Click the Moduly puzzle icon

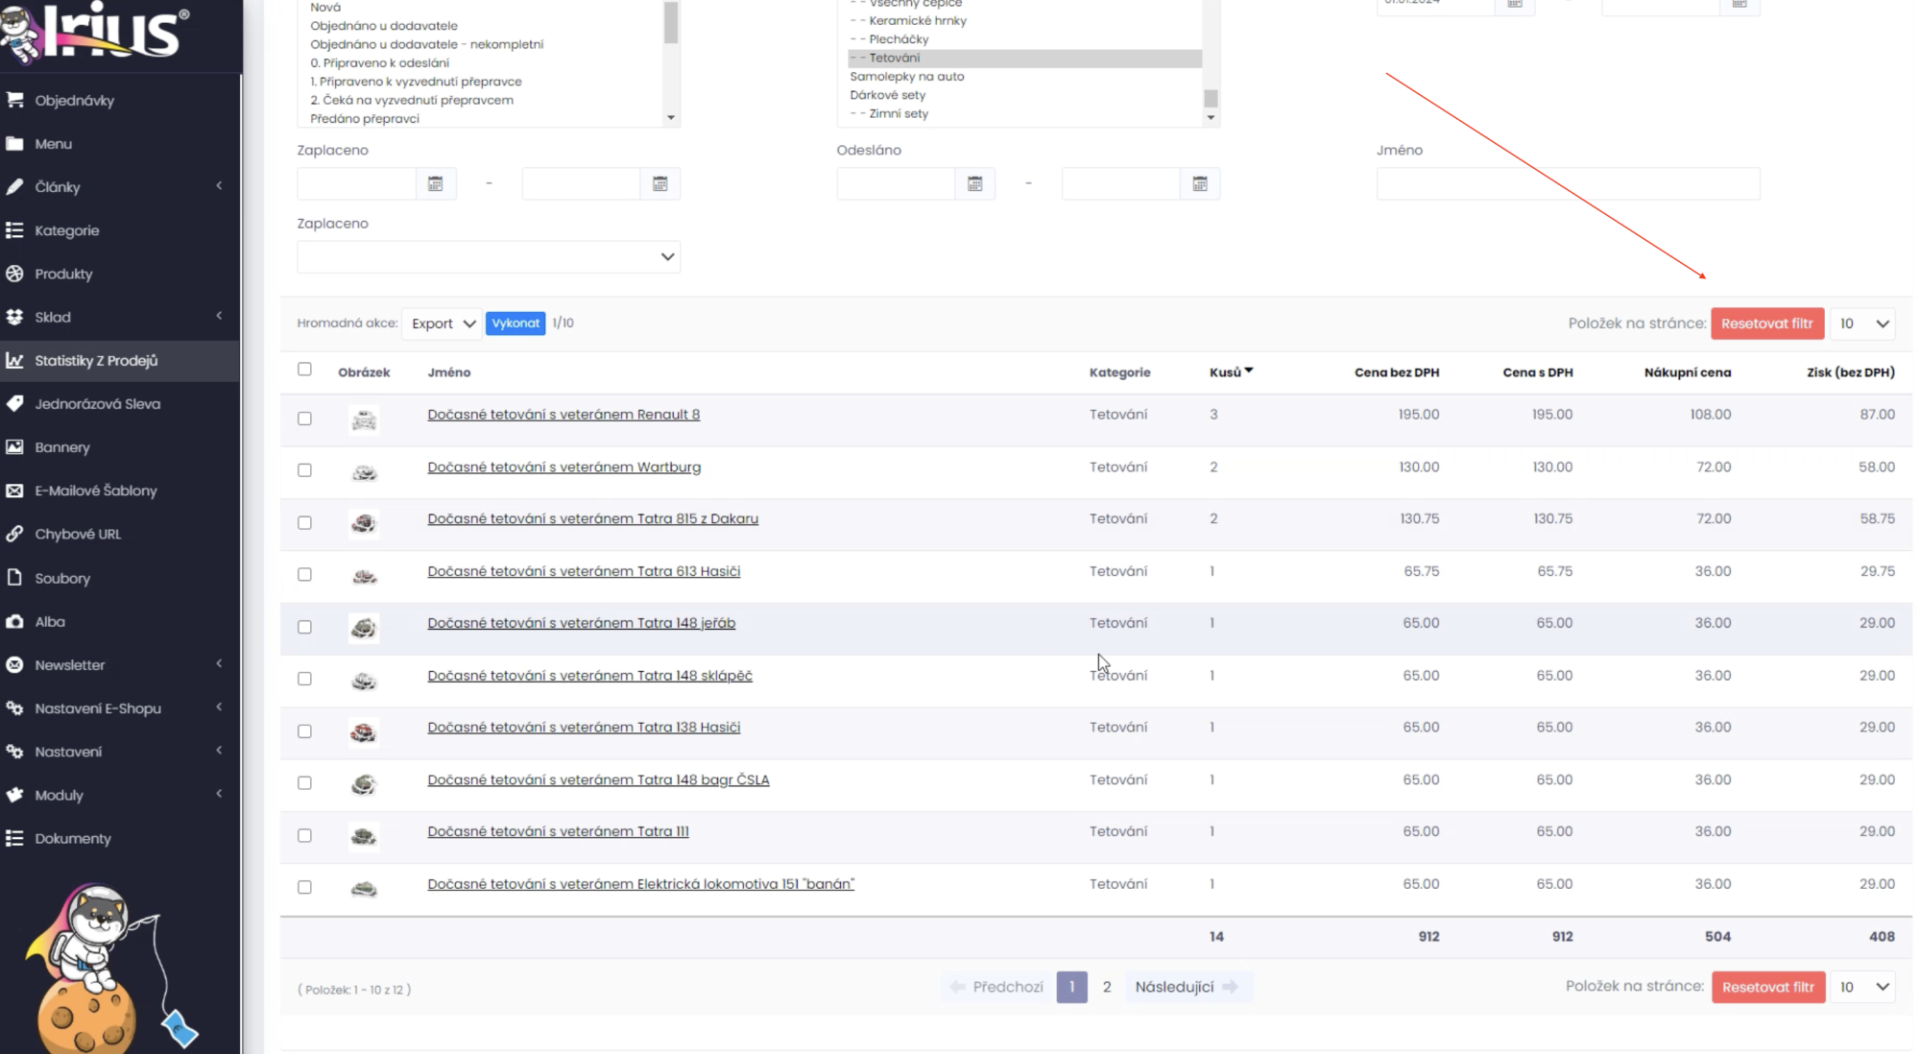tap(15, 795)
